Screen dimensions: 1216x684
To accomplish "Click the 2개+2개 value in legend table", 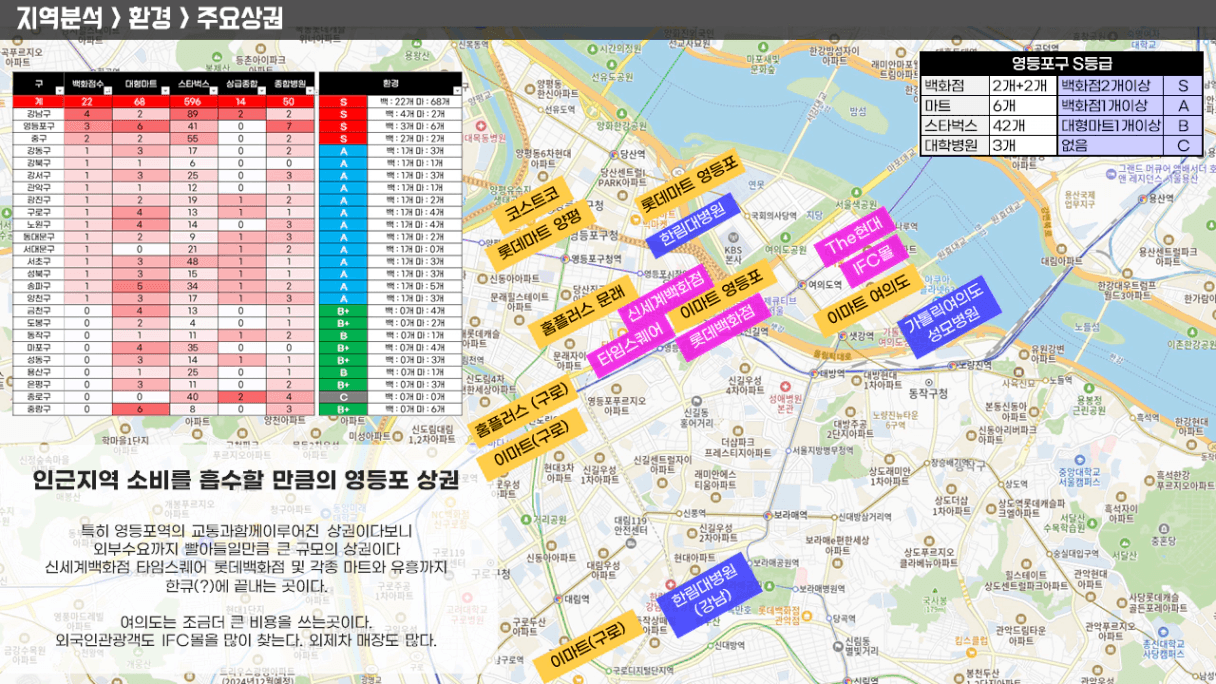I will click(1023, 86).
